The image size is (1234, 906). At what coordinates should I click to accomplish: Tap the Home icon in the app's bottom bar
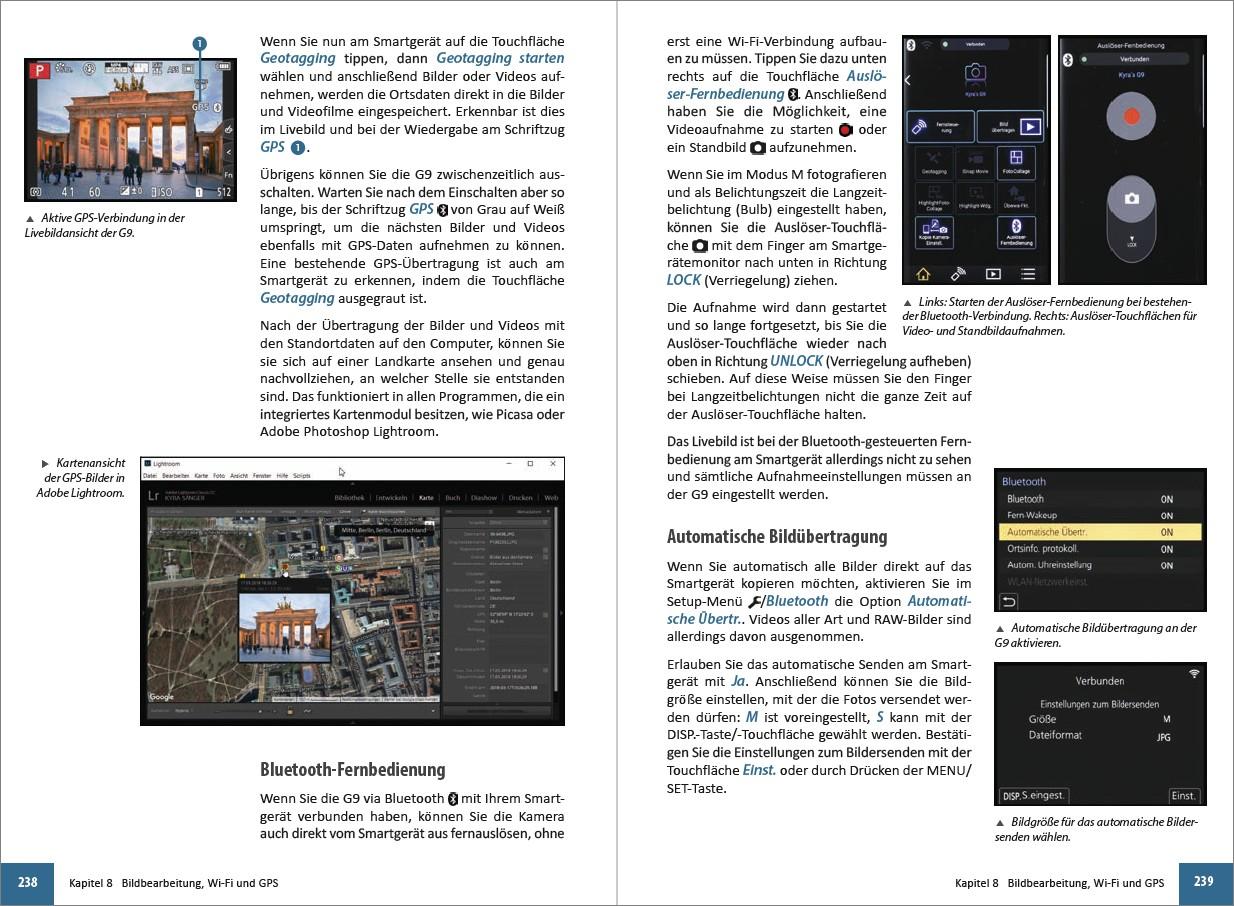(x=922, y=273)
